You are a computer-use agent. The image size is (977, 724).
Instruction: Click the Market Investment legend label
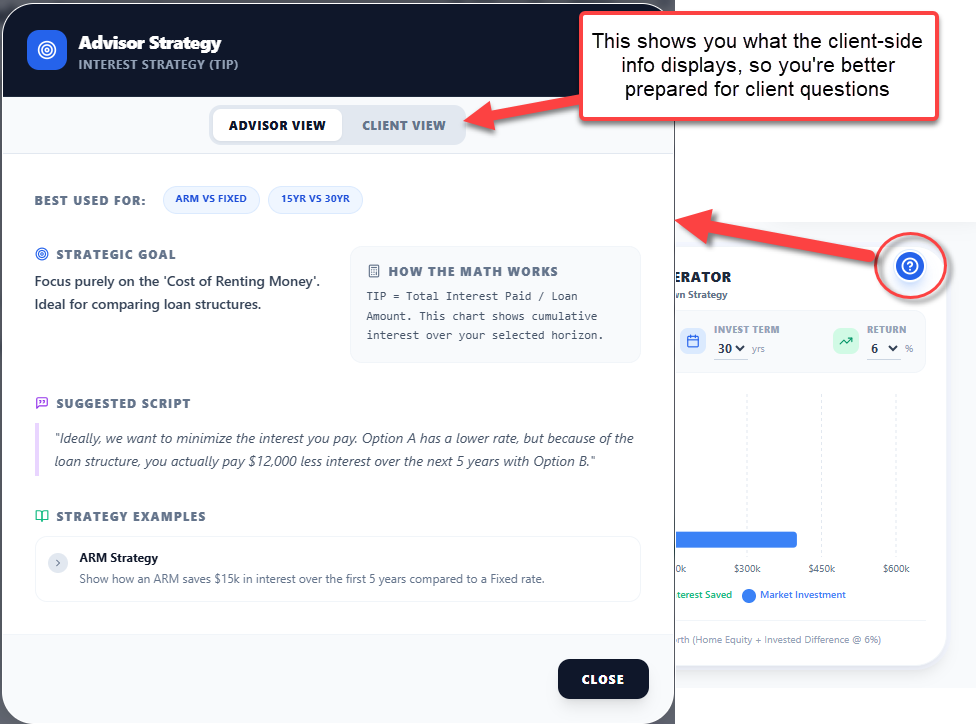[x=803, y=595]
